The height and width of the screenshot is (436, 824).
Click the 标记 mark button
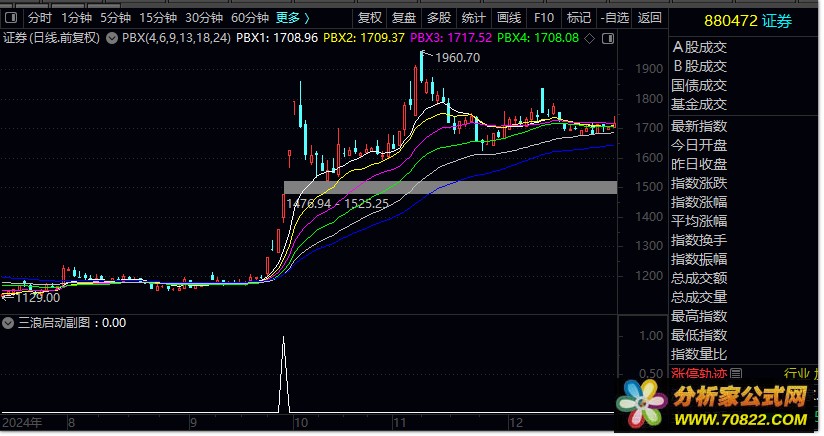pos(579,18)
